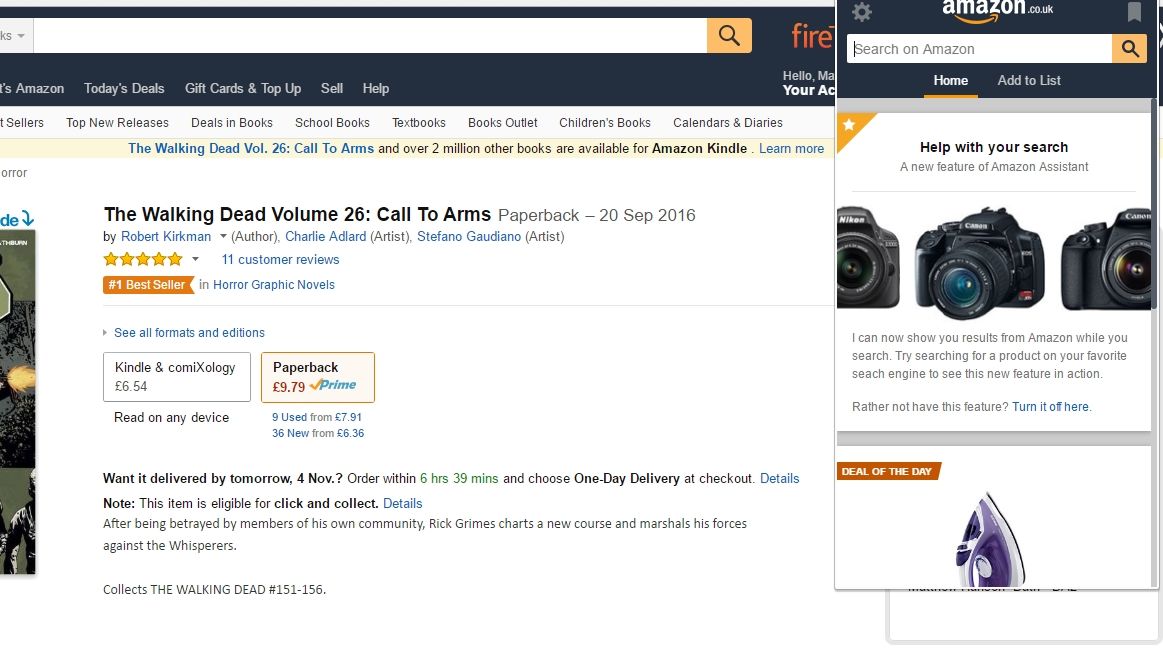Click the bookmark icon in Amazon Assistant header
This screenshot has width=1163, height=655.
[1135, 12]
